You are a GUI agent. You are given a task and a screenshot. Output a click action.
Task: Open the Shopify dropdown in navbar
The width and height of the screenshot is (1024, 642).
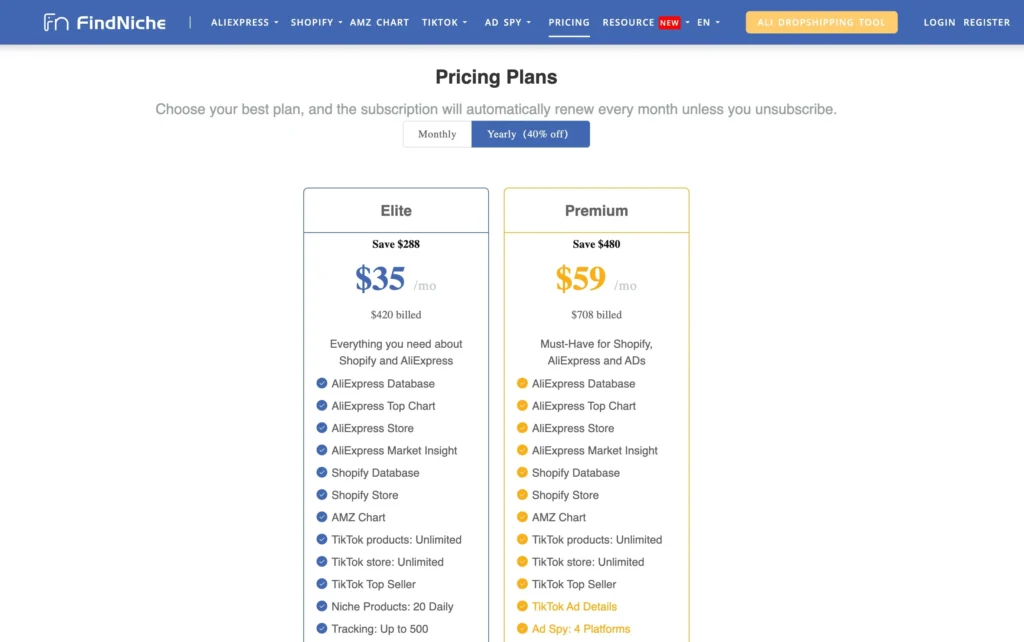316,22
